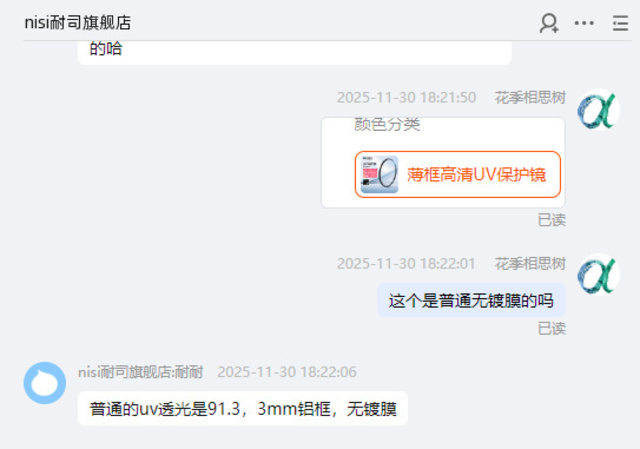
Task: Click the 已读 status under the product card
Action: [x=552, y=220]
